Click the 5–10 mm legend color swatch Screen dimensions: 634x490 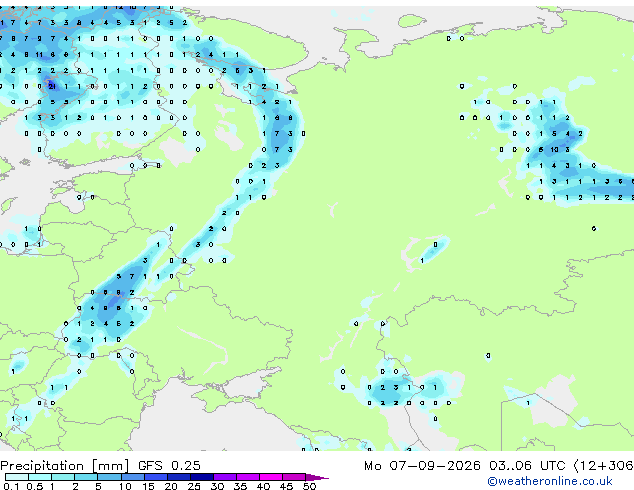tap(109, 477)
